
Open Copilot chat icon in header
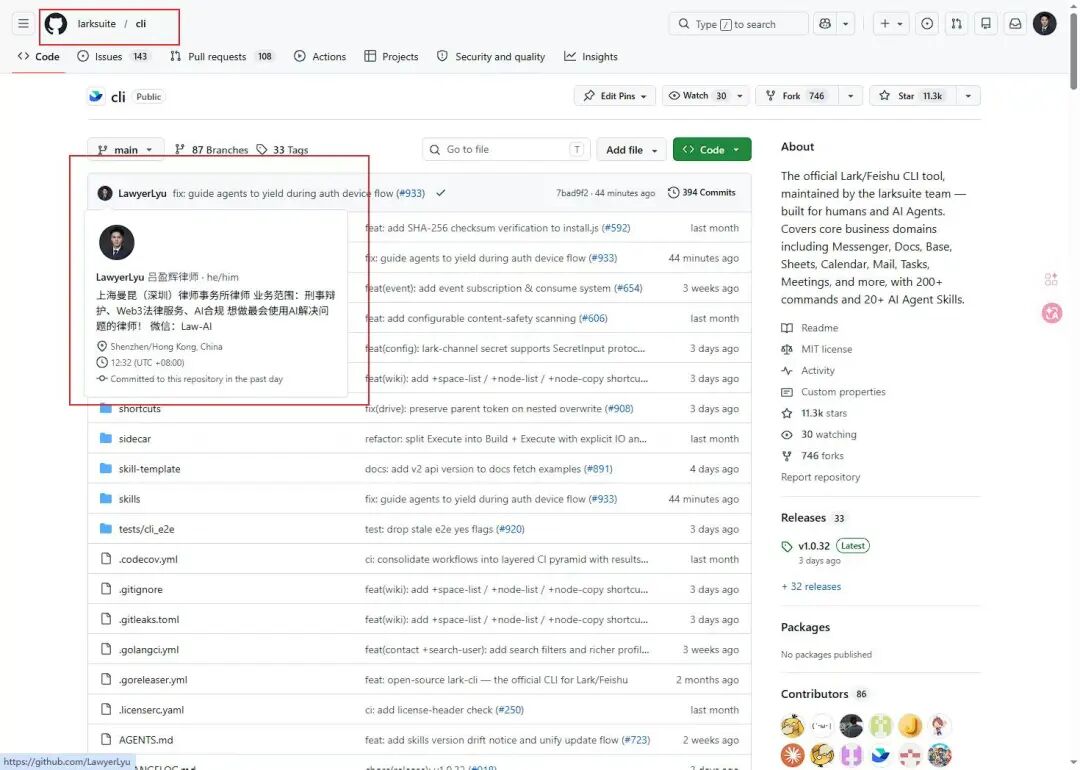(824, 23)
